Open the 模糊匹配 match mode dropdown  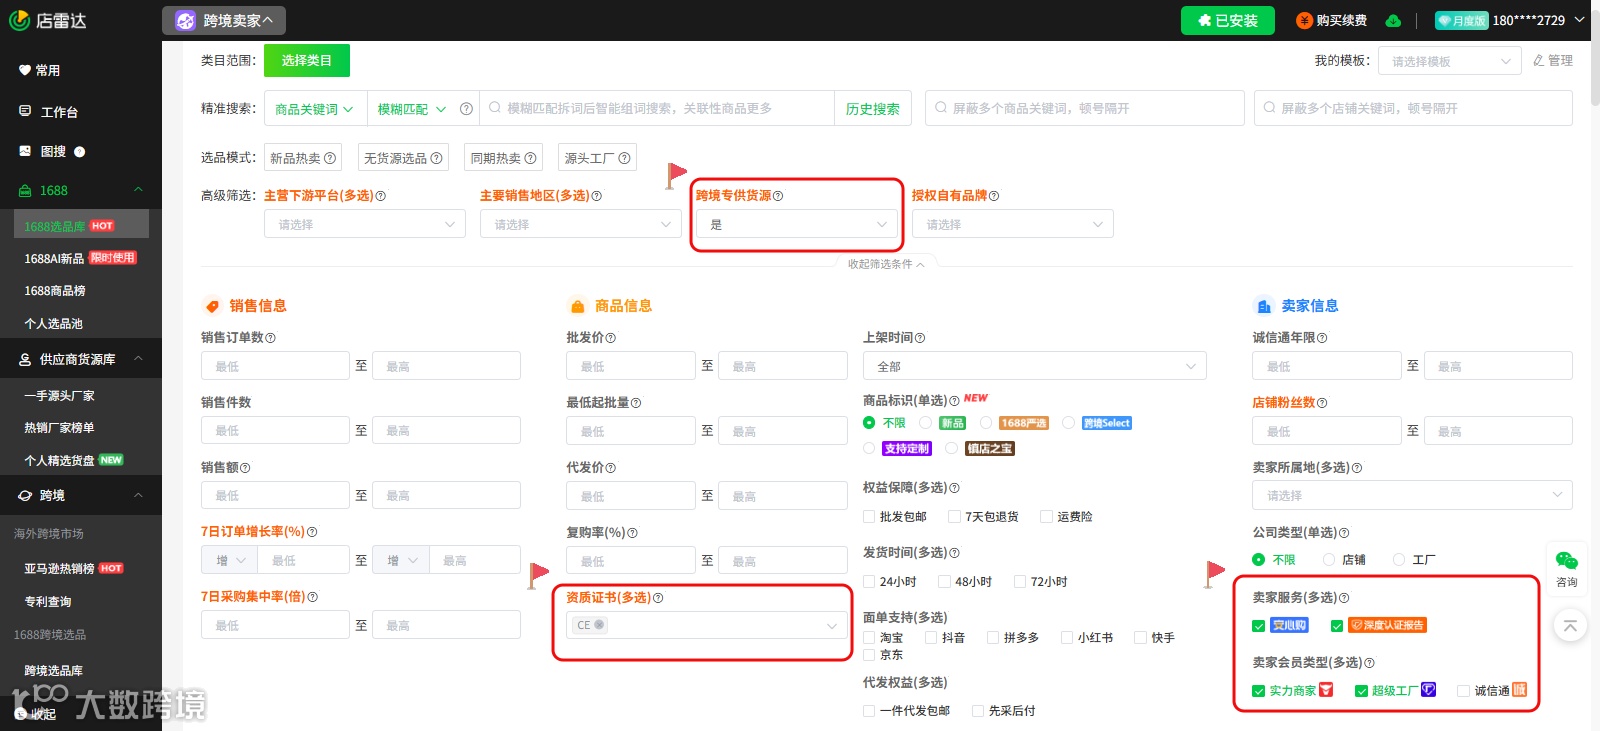[412, 109]
